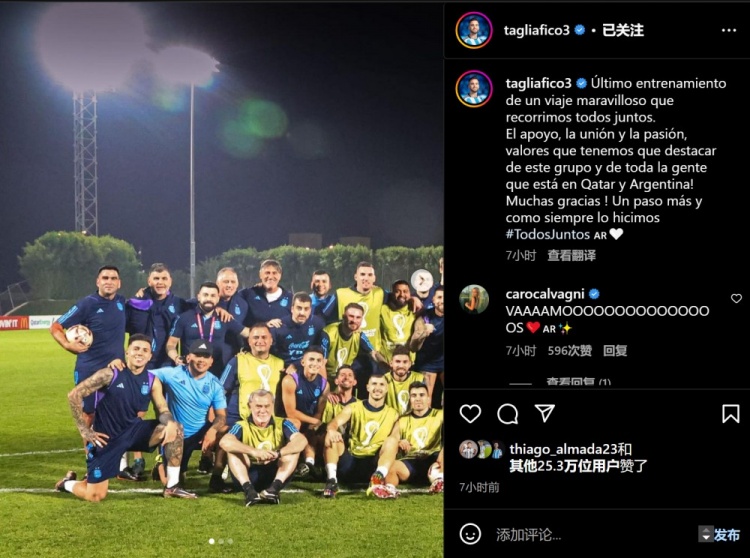
Task: Like the post with the heart icon
Action: [470, 414]
